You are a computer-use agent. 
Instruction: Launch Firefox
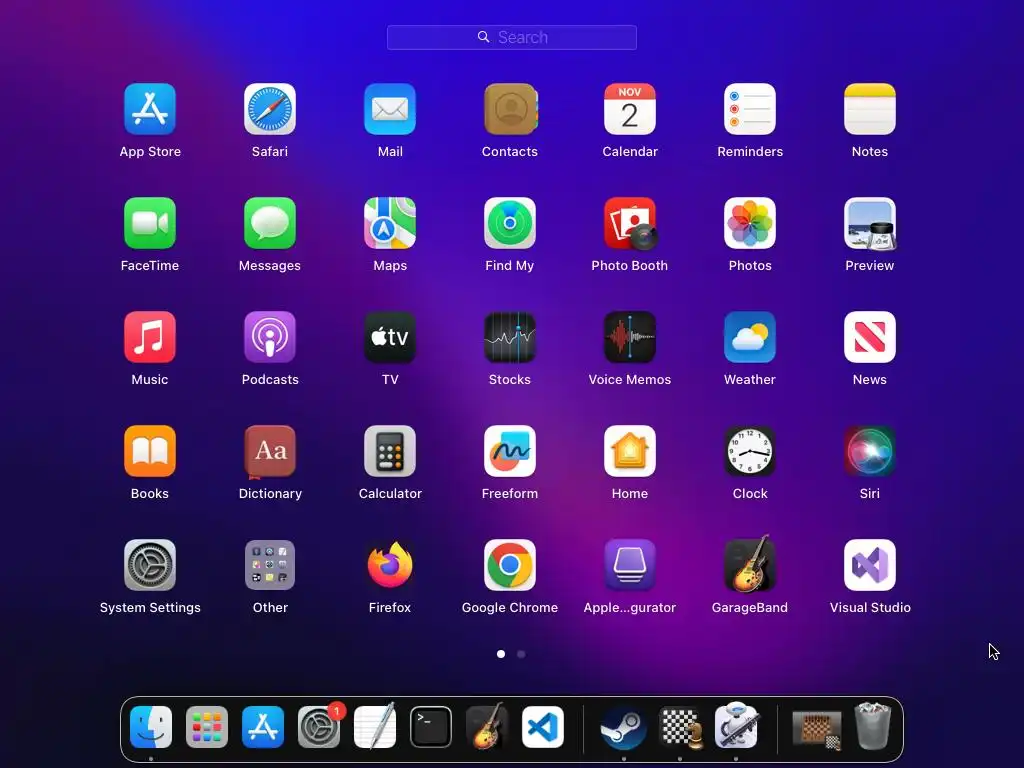390,565
